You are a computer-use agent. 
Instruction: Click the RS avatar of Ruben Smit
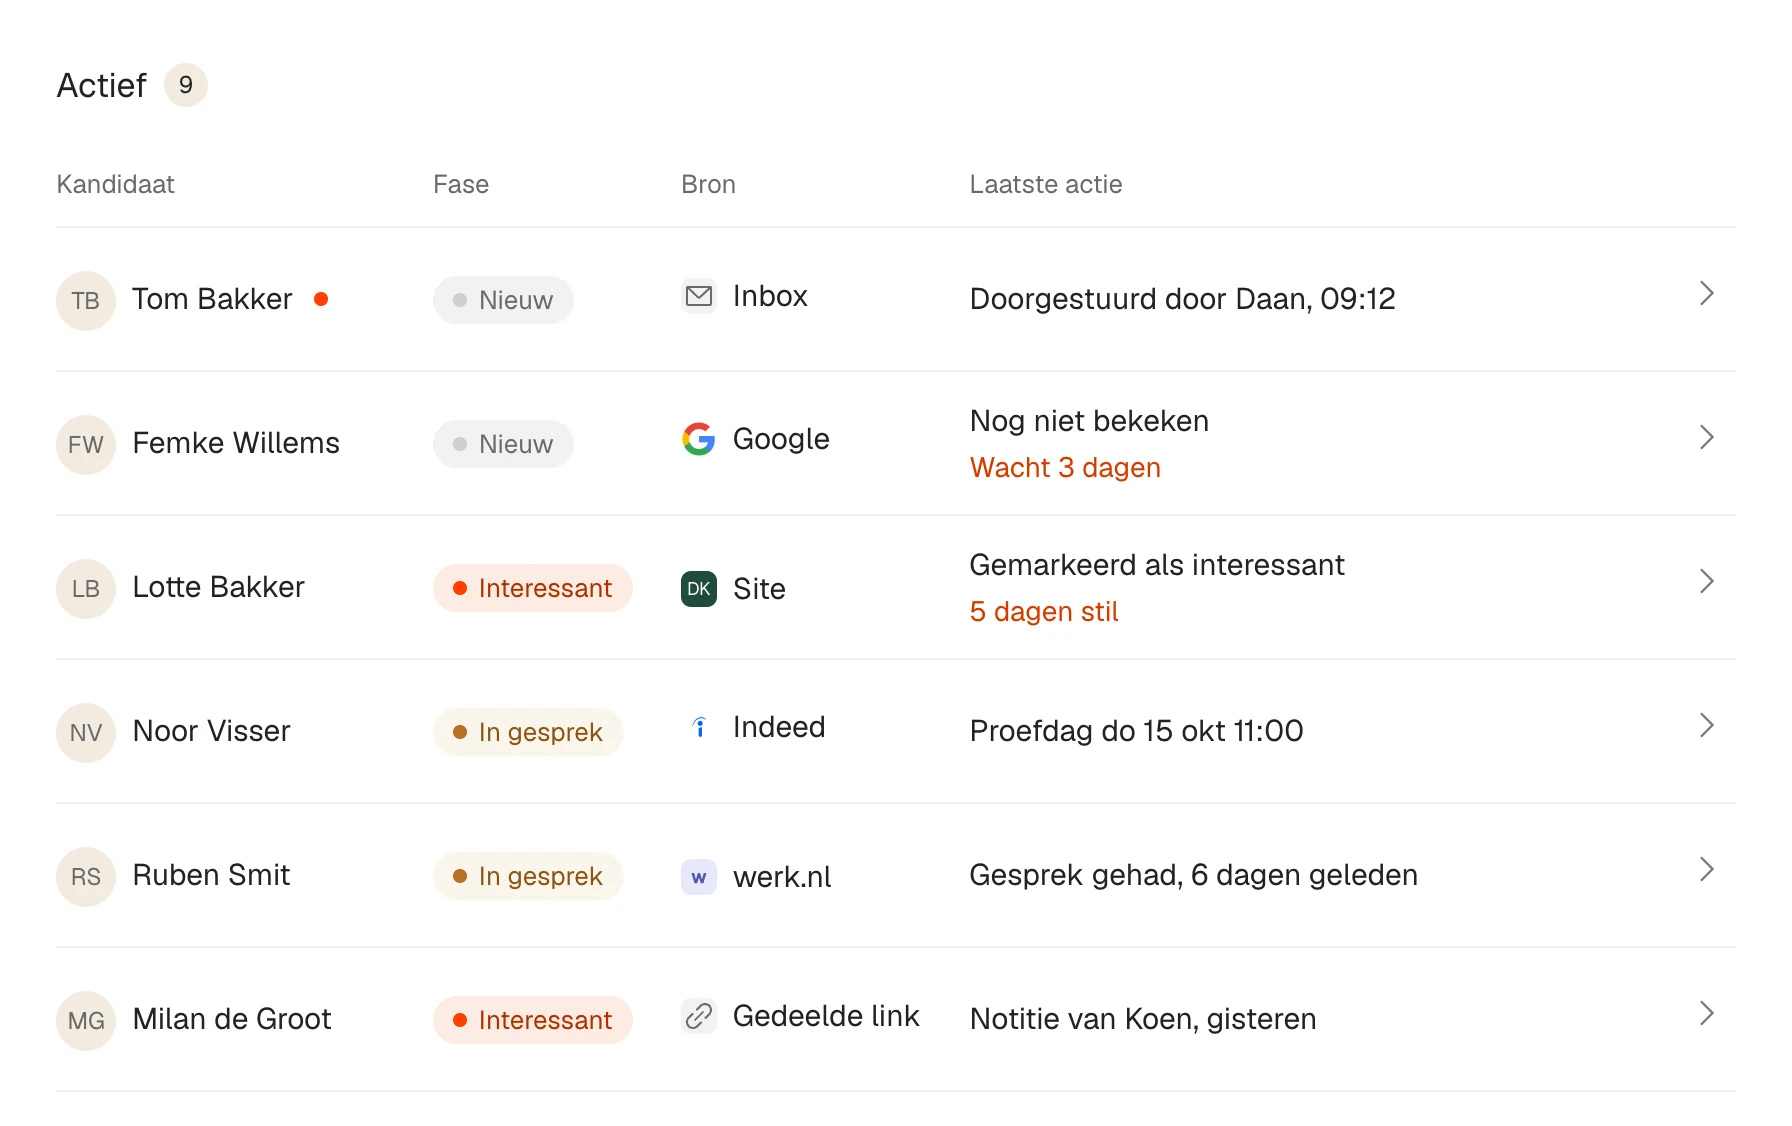pos(86,876)
